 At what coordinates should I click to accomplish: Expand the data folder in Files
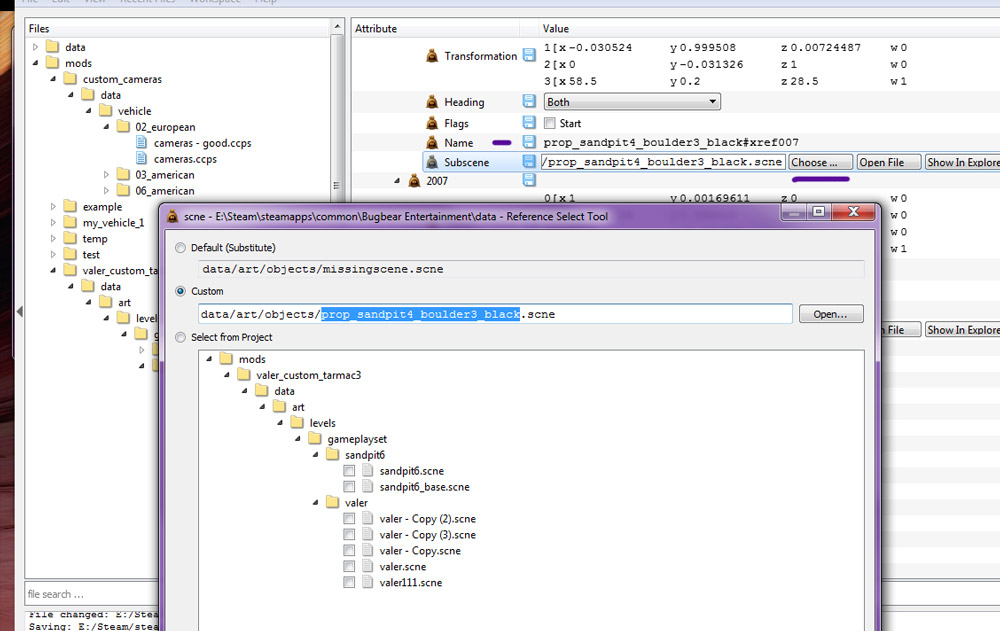pyautogui.click(x=35, y=47)
